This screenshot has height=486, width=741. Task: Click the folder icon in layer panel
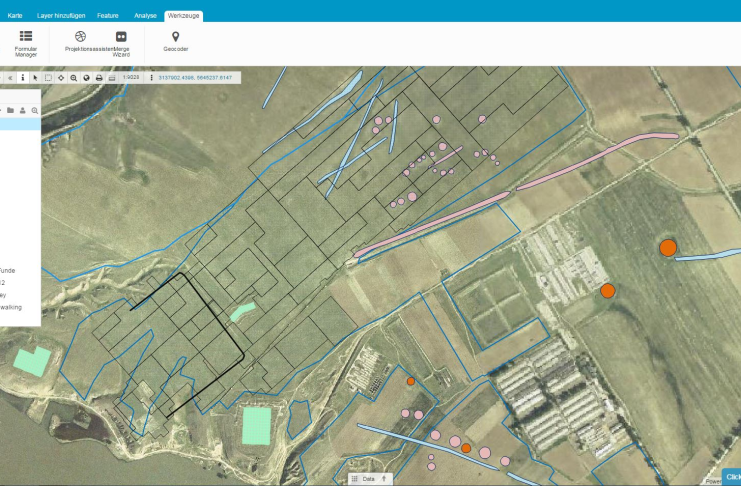[11, 110]
